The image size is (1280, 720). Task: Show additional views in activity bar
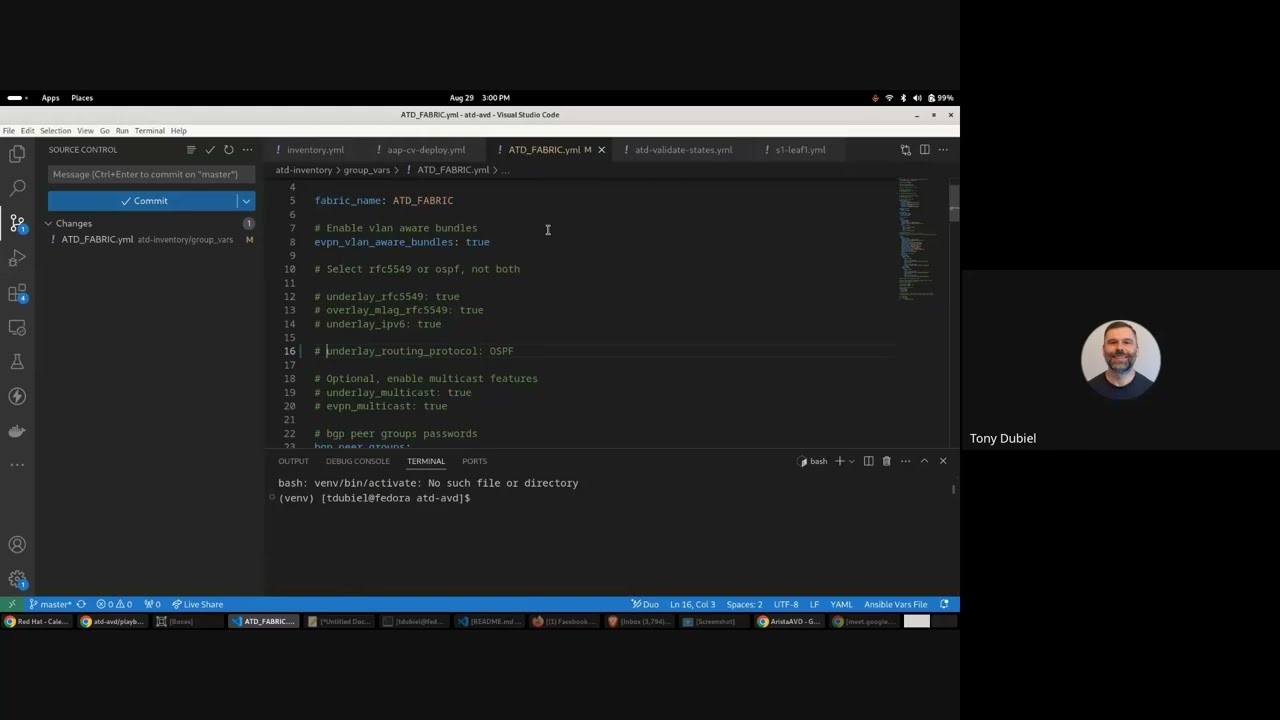click(x=17, y=465)
